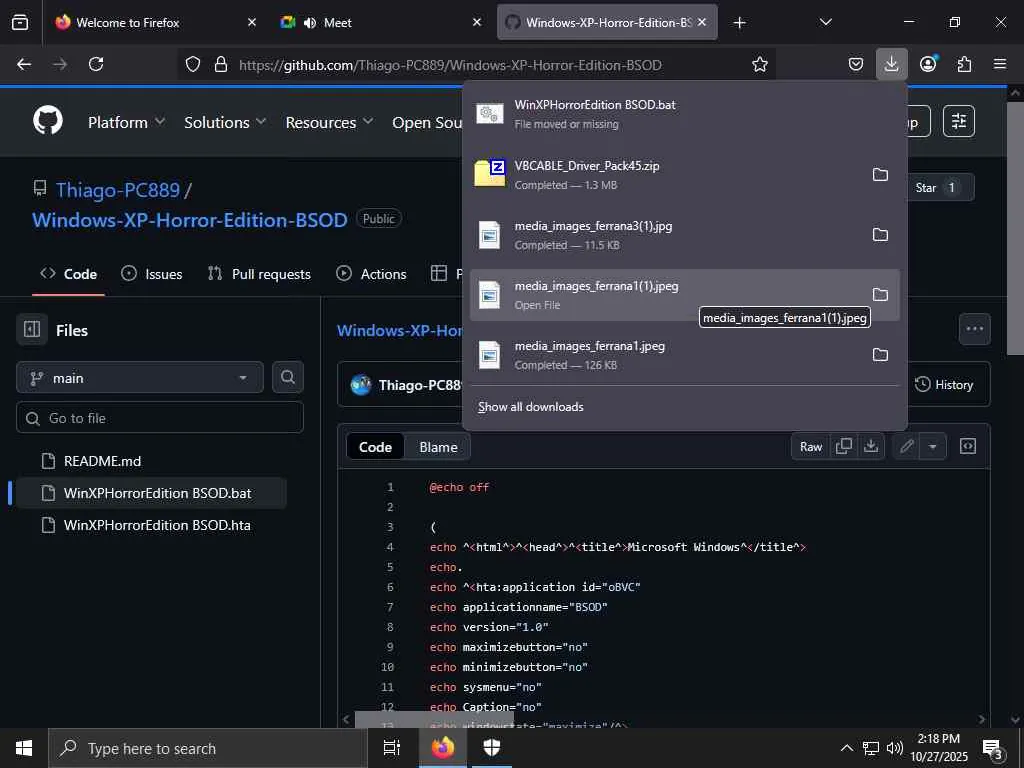Download raw file icon
Viewport: 1024px width, 768px height.
click(x=871, y=446)
